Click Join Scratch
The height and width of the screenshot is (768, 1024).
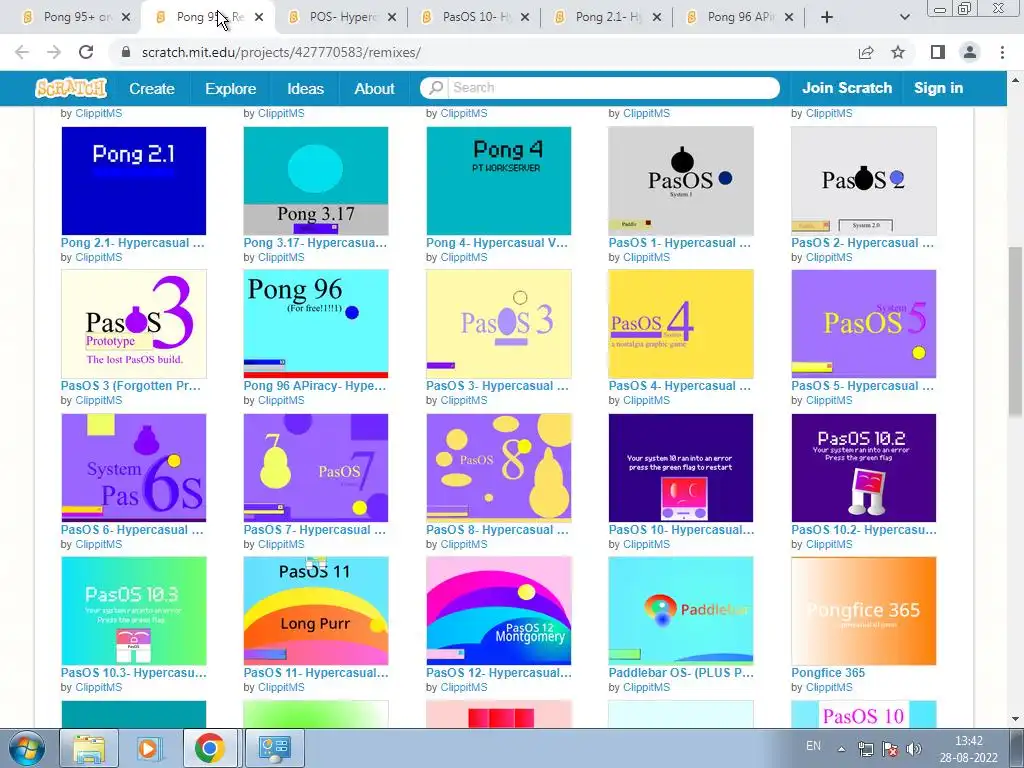(x=846, y=88)
